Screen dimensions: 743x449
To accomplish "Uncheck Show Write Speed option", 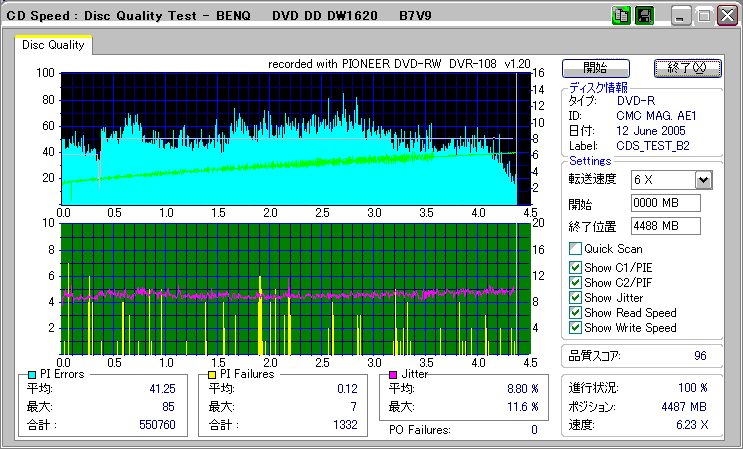I will pos(575,328).
